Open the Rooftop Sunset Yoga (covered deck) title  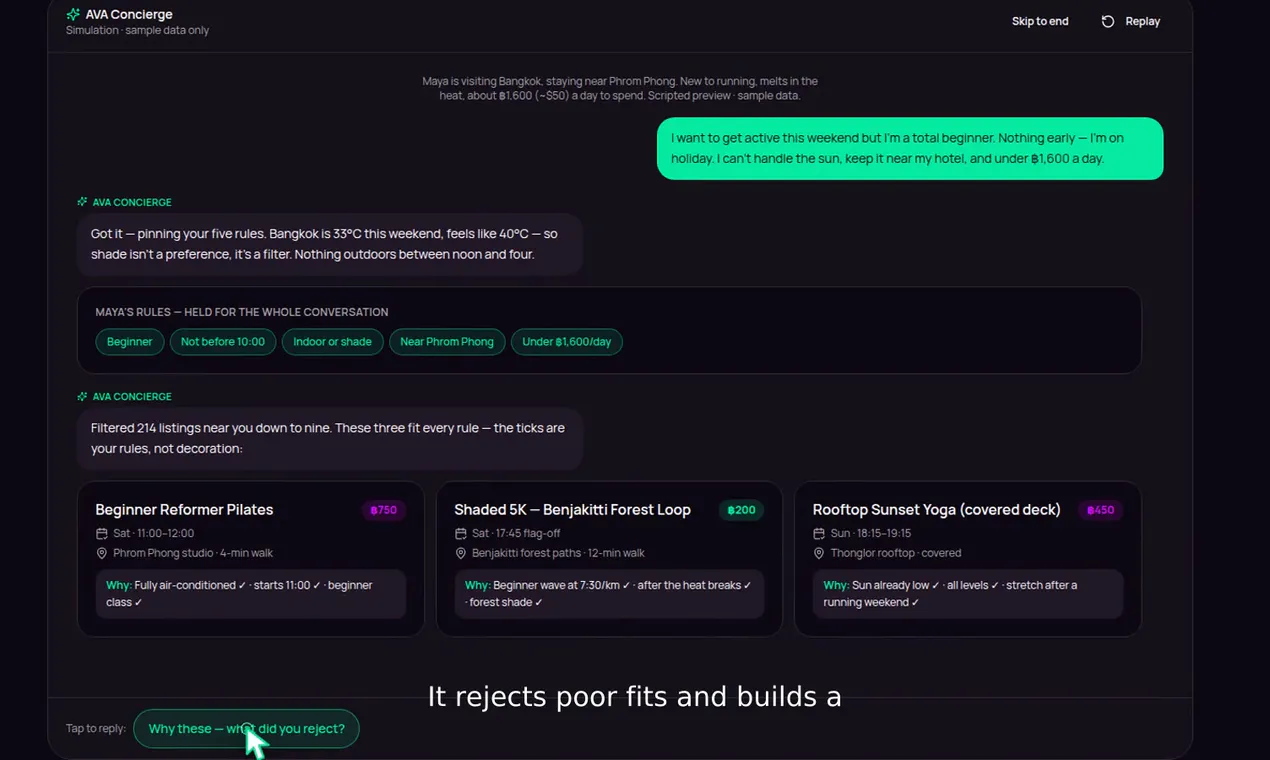[936, 510]
